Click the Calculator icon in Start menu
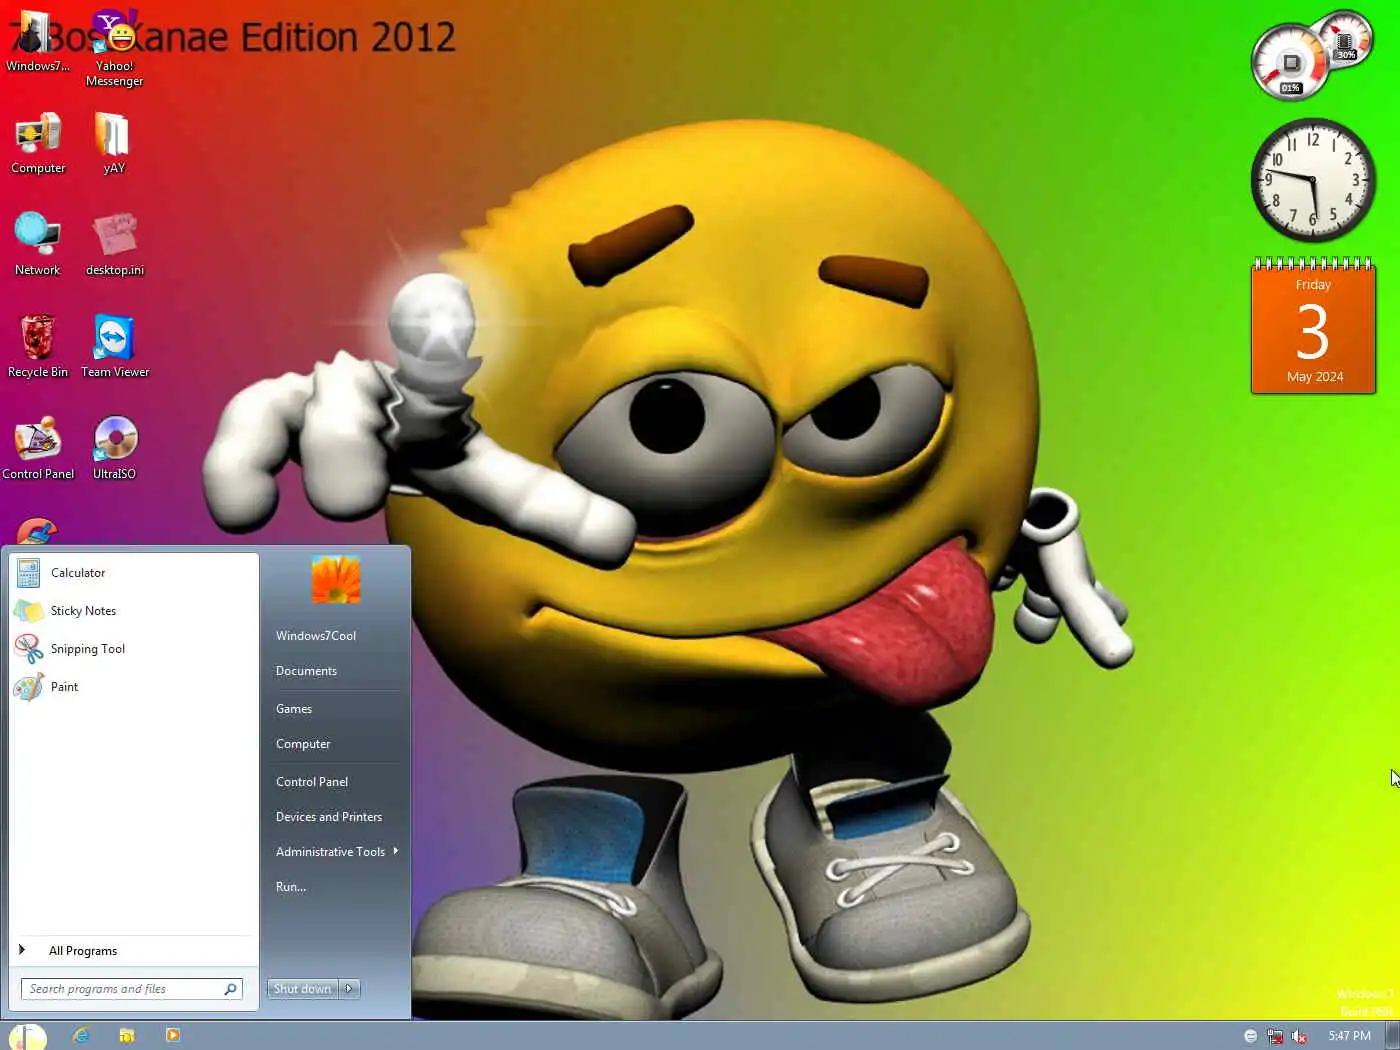The image size is (1400, 1050). pos(29,573)
